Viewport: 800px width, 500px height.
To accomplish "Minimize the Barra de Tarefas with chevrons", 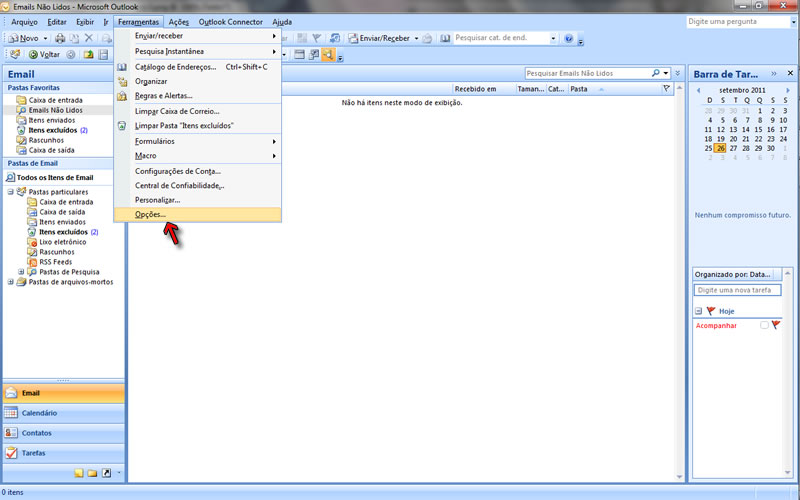I will 774,73.
